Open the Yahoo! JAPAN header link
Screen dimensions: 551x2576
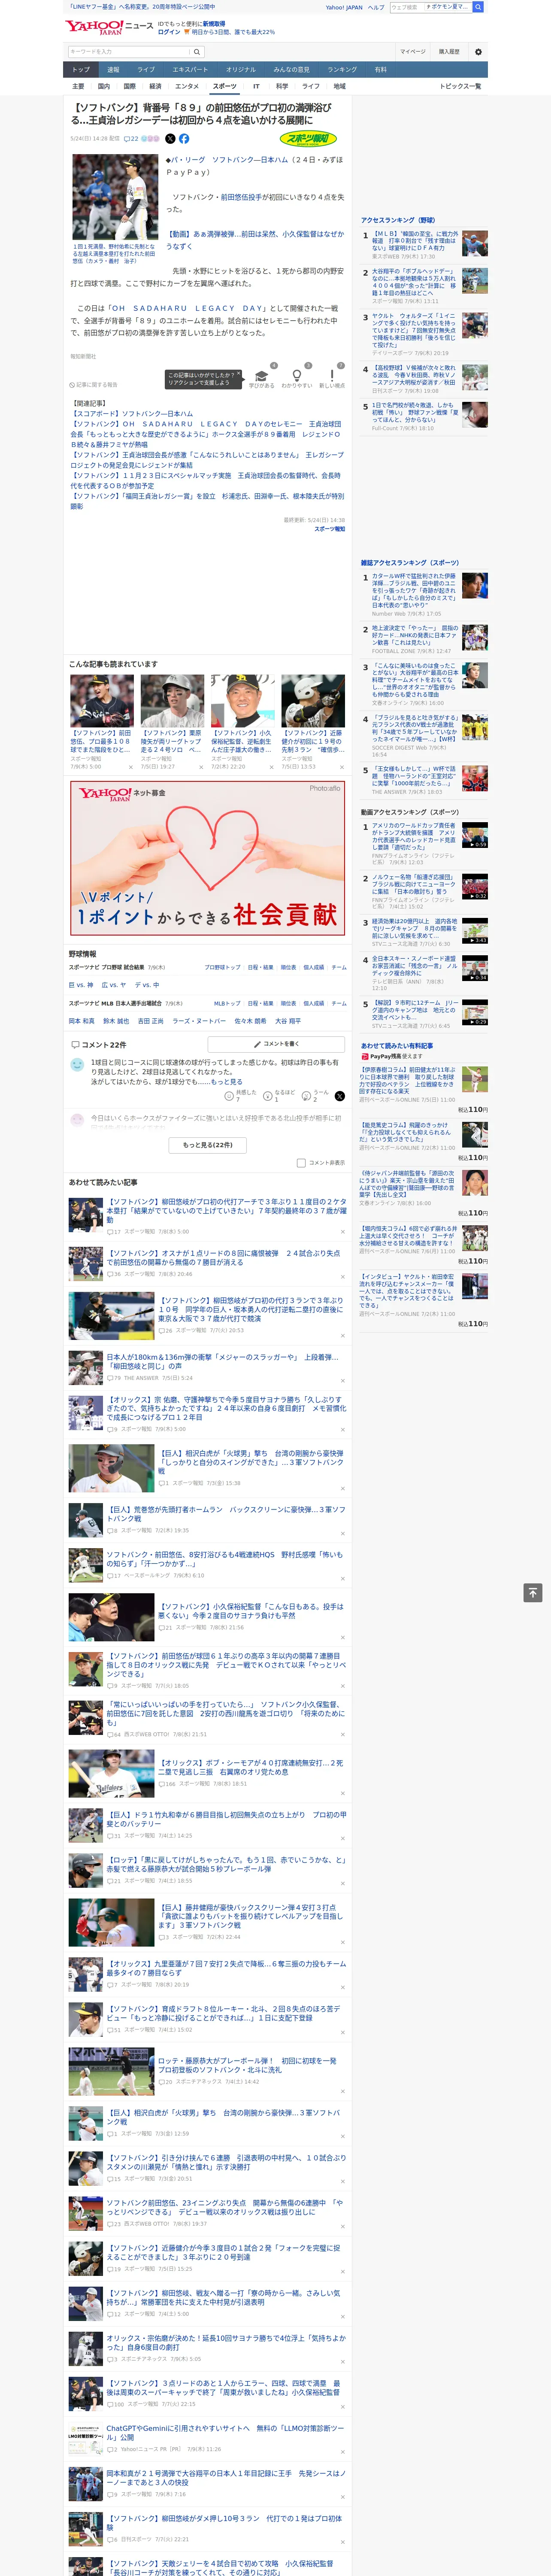click(x=344, y=7)
